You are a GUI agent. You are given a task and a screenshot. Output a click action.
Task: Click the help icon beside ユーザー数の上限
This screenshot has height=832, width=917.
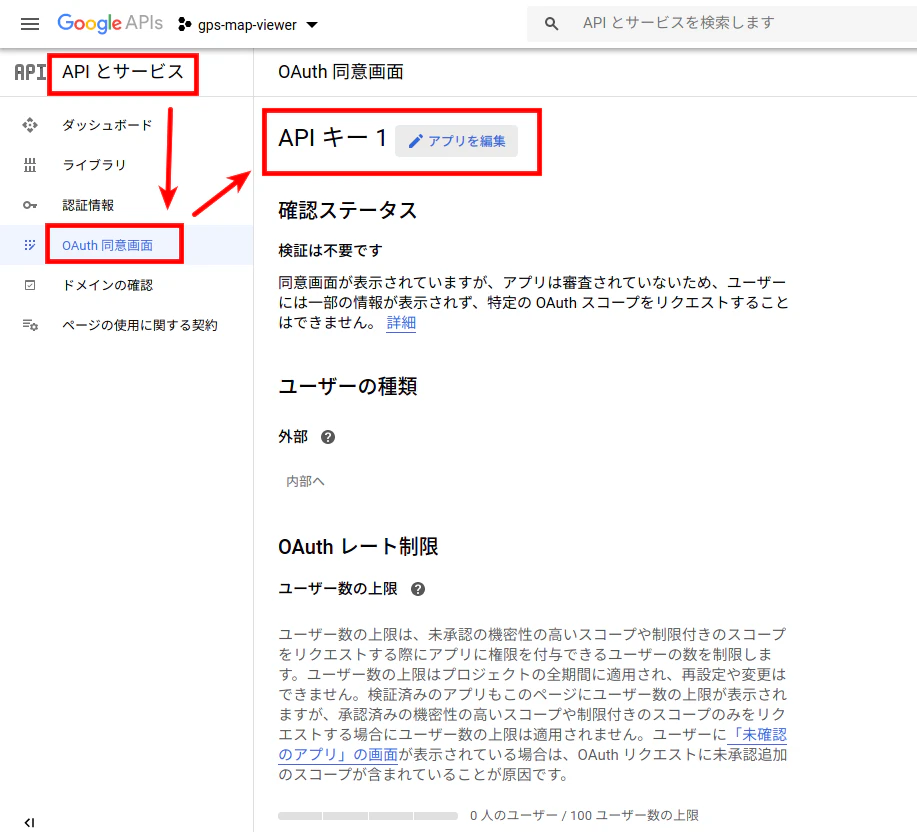tap(418, 589)
